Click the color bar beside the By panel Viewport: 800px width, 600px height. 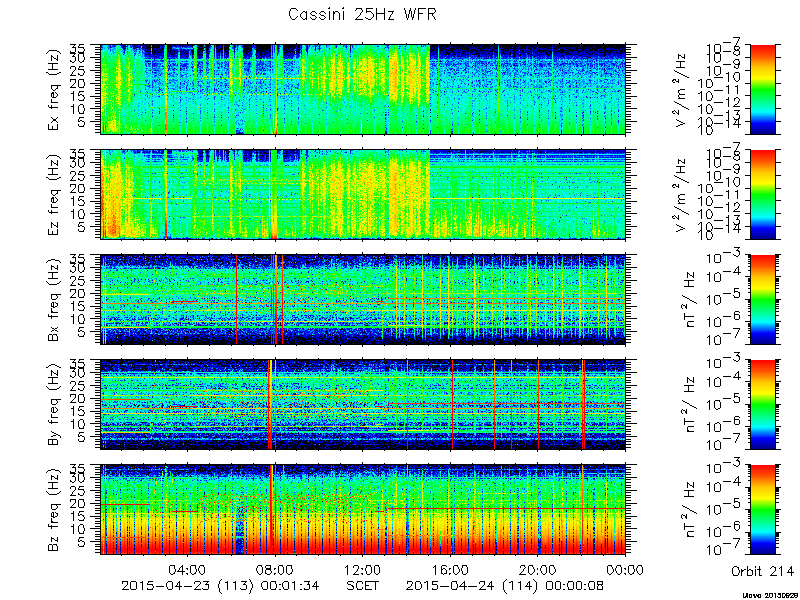[762, 405]
